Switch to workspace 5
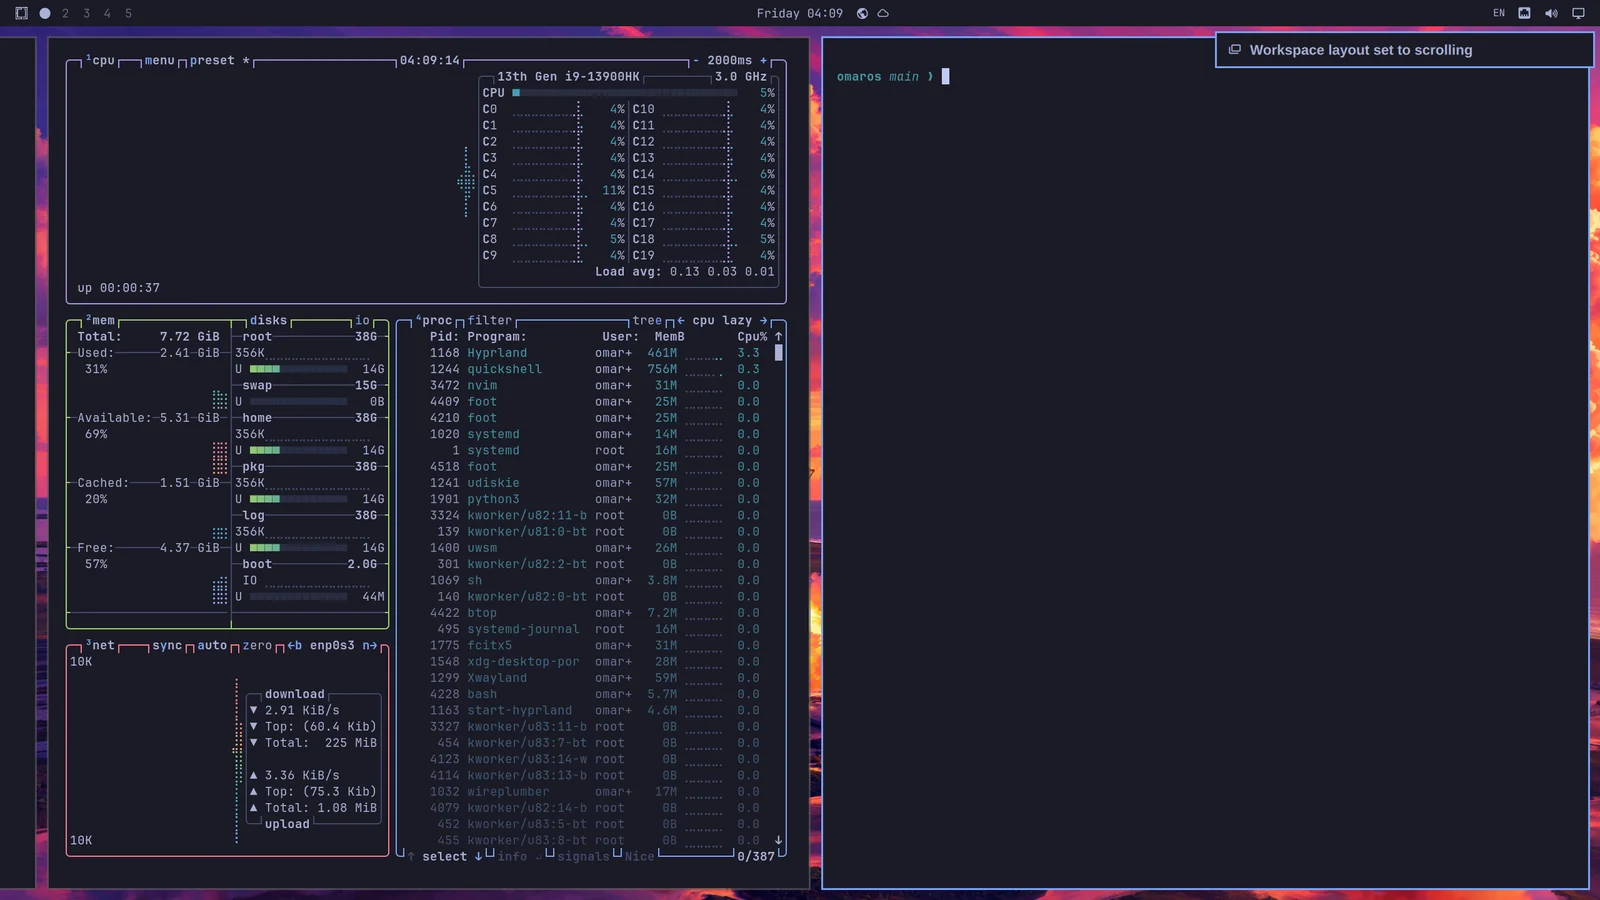The width and height of the screenshot is (1600, 900). tap(128, 13)
